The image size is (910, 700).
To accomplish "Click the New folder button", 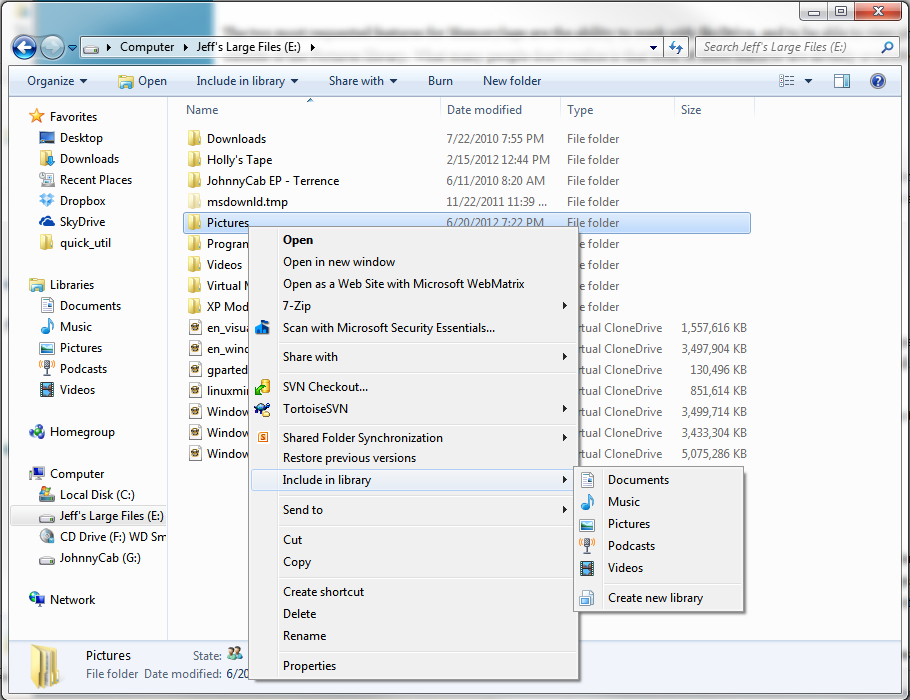I will tap(512, 81).
